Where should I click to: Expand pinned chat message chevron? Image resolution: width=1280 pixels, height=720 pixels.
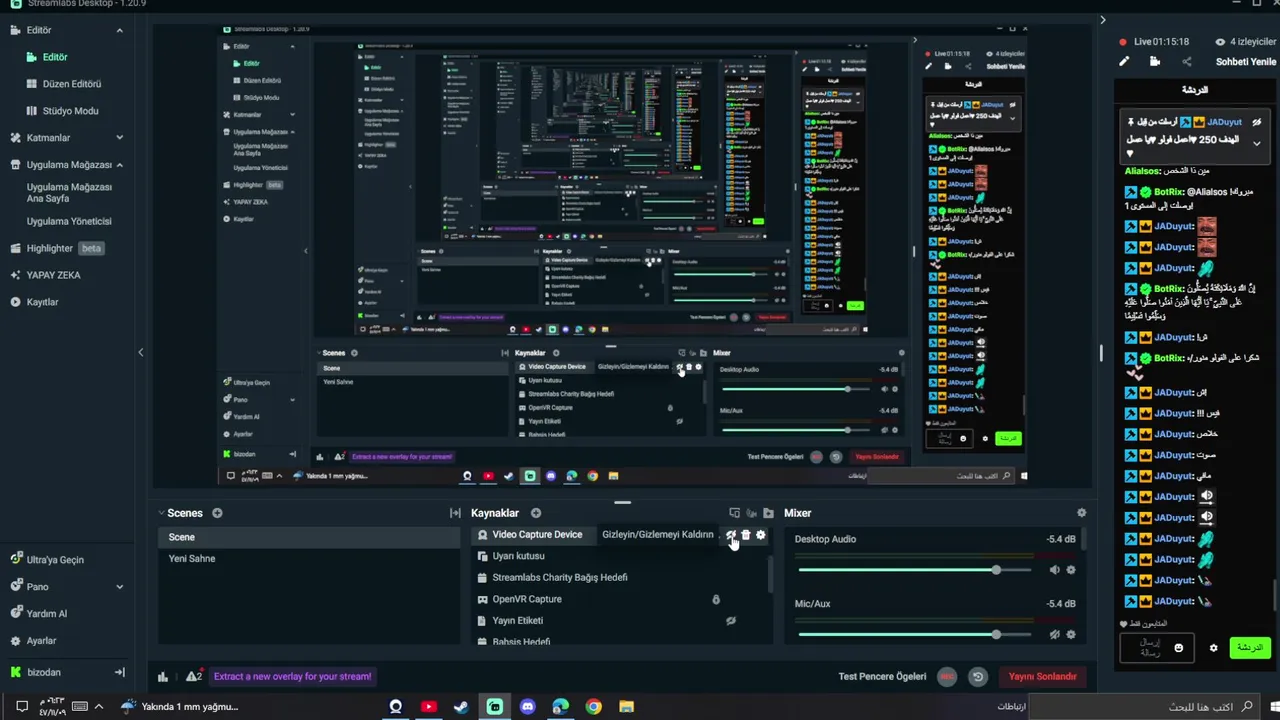click(x=1257, y=143)
